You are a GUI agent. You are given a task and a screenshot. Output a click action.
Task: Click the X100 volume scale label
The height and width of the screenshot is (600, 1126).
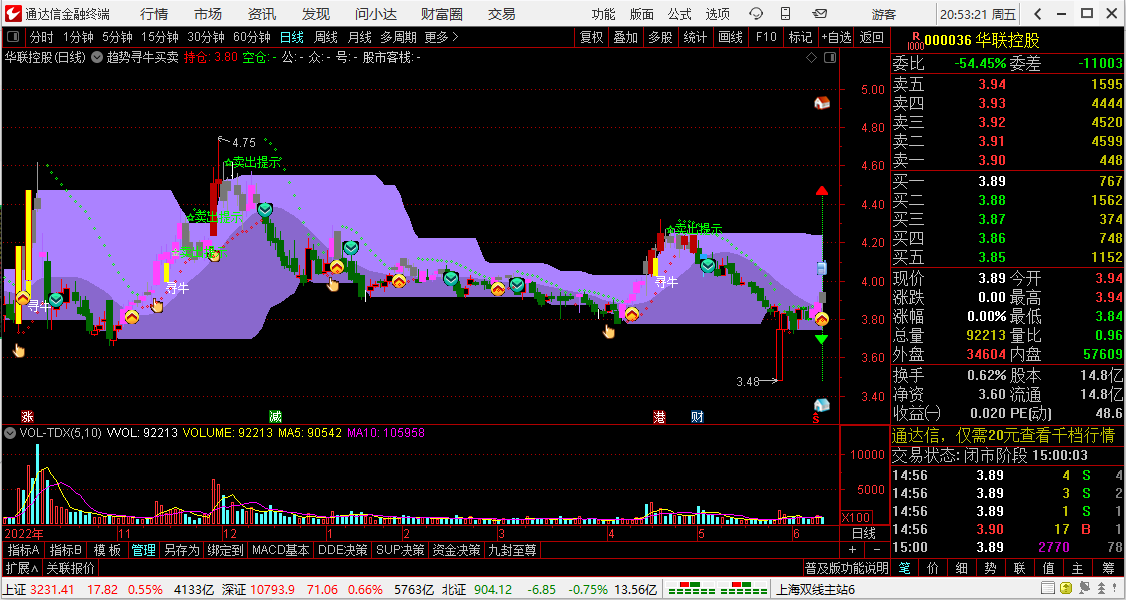[857, 517]
